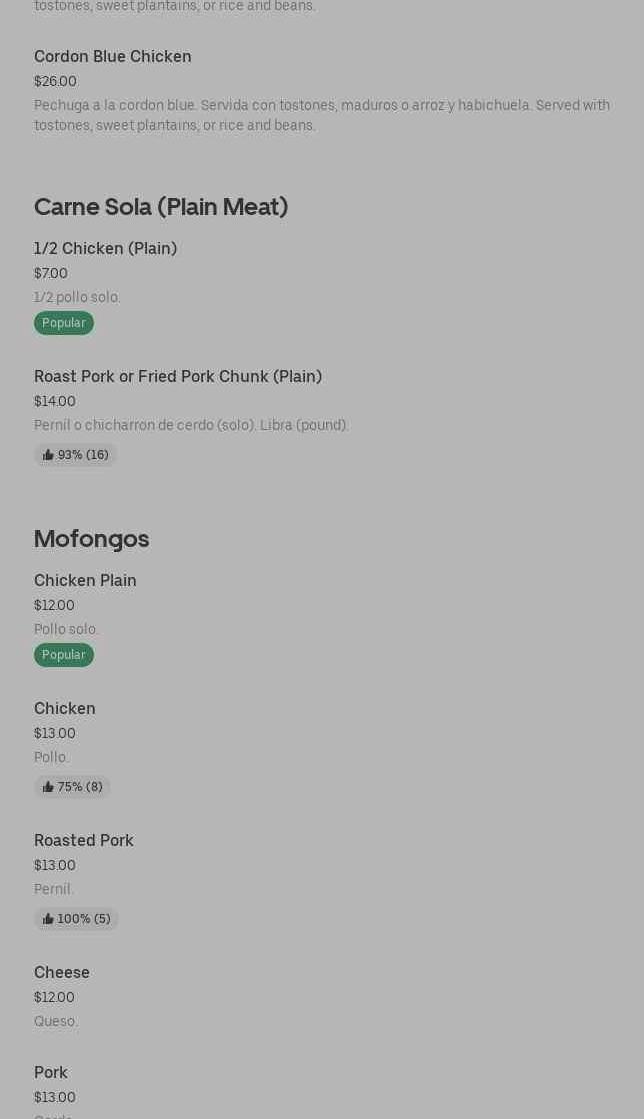Click the "1/2 pollo solo." description text
Screen dimensions: 644x1119
click(x=77, y=298)
